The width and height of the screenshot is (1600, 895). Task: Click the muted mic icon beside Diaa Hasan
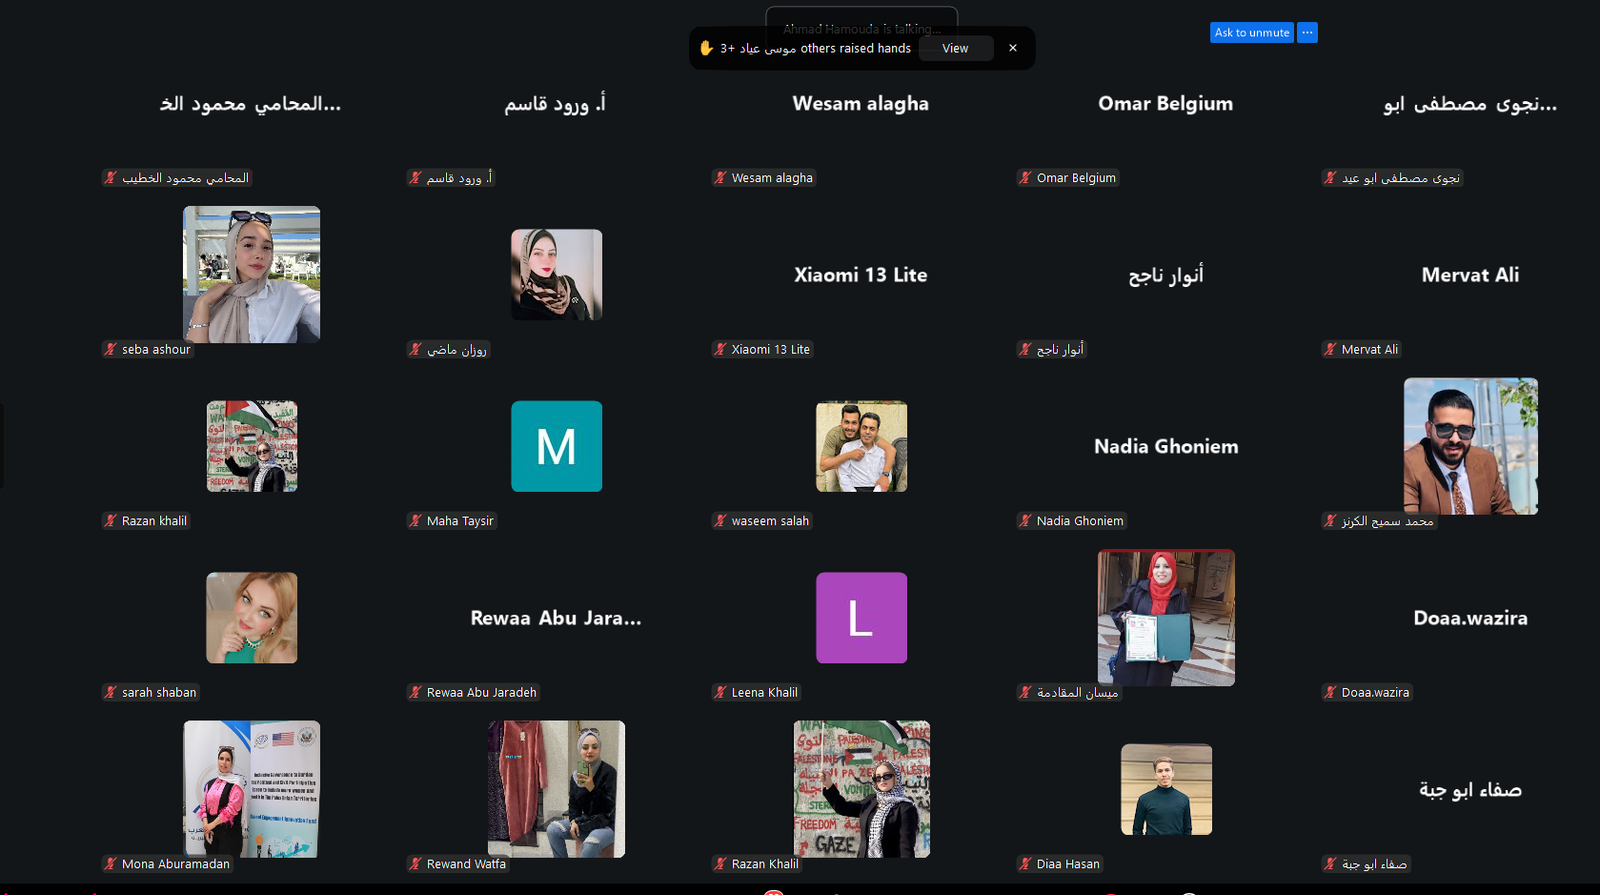tap(1025, 864)
